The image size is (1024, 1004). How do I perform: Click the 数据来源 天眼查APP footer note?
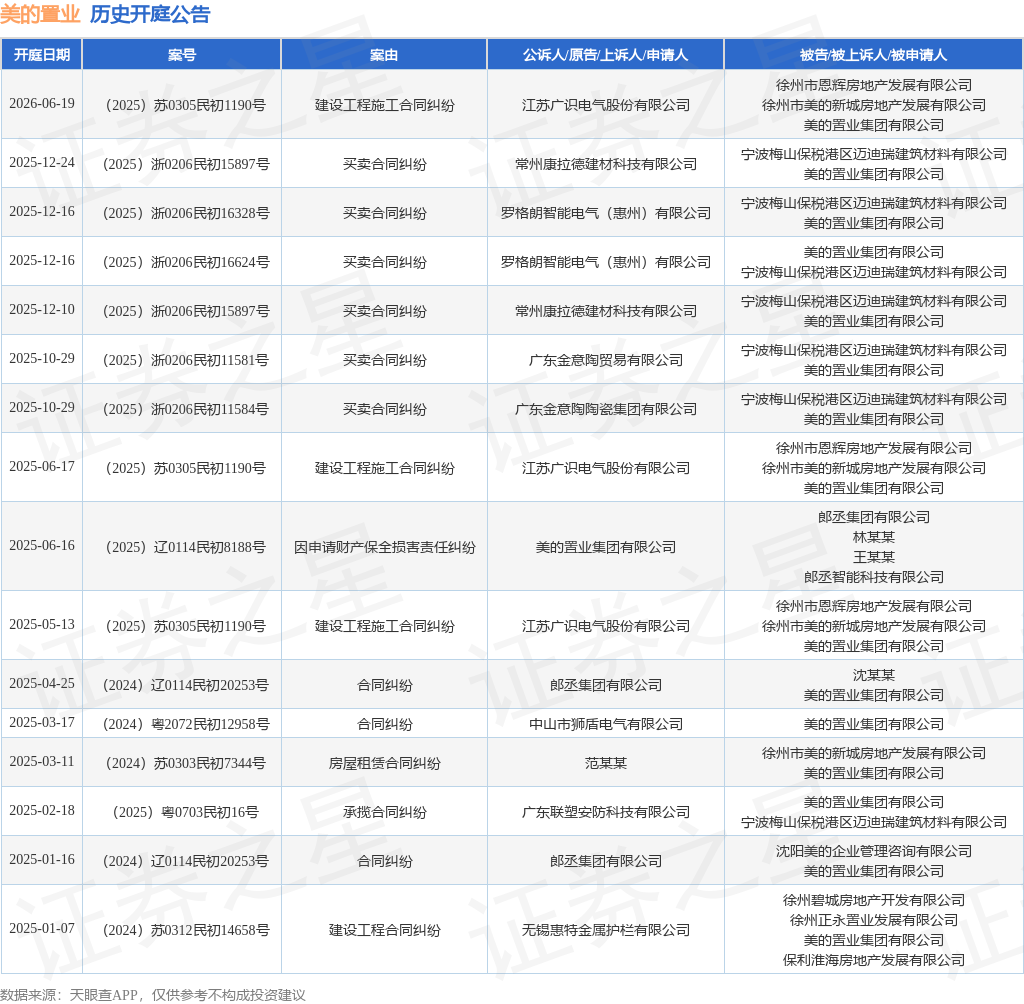(x=152, y=995)
